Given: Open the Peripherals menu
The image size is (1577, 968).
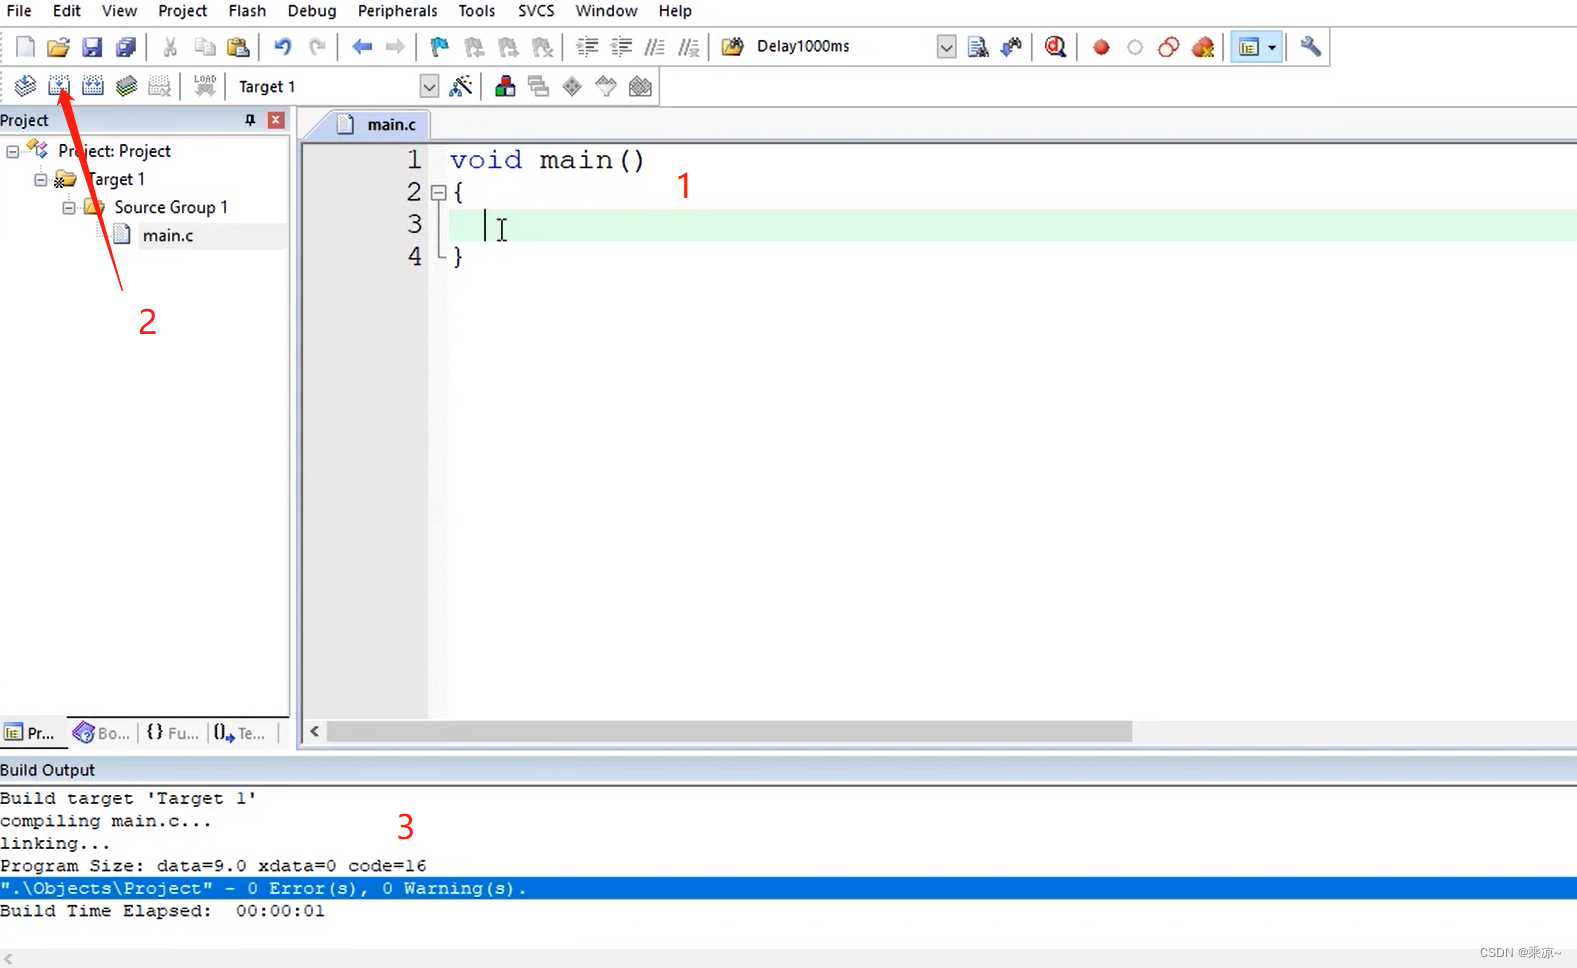Looking at the screenshot, I should pyautogui.click(x=397, y=11).
